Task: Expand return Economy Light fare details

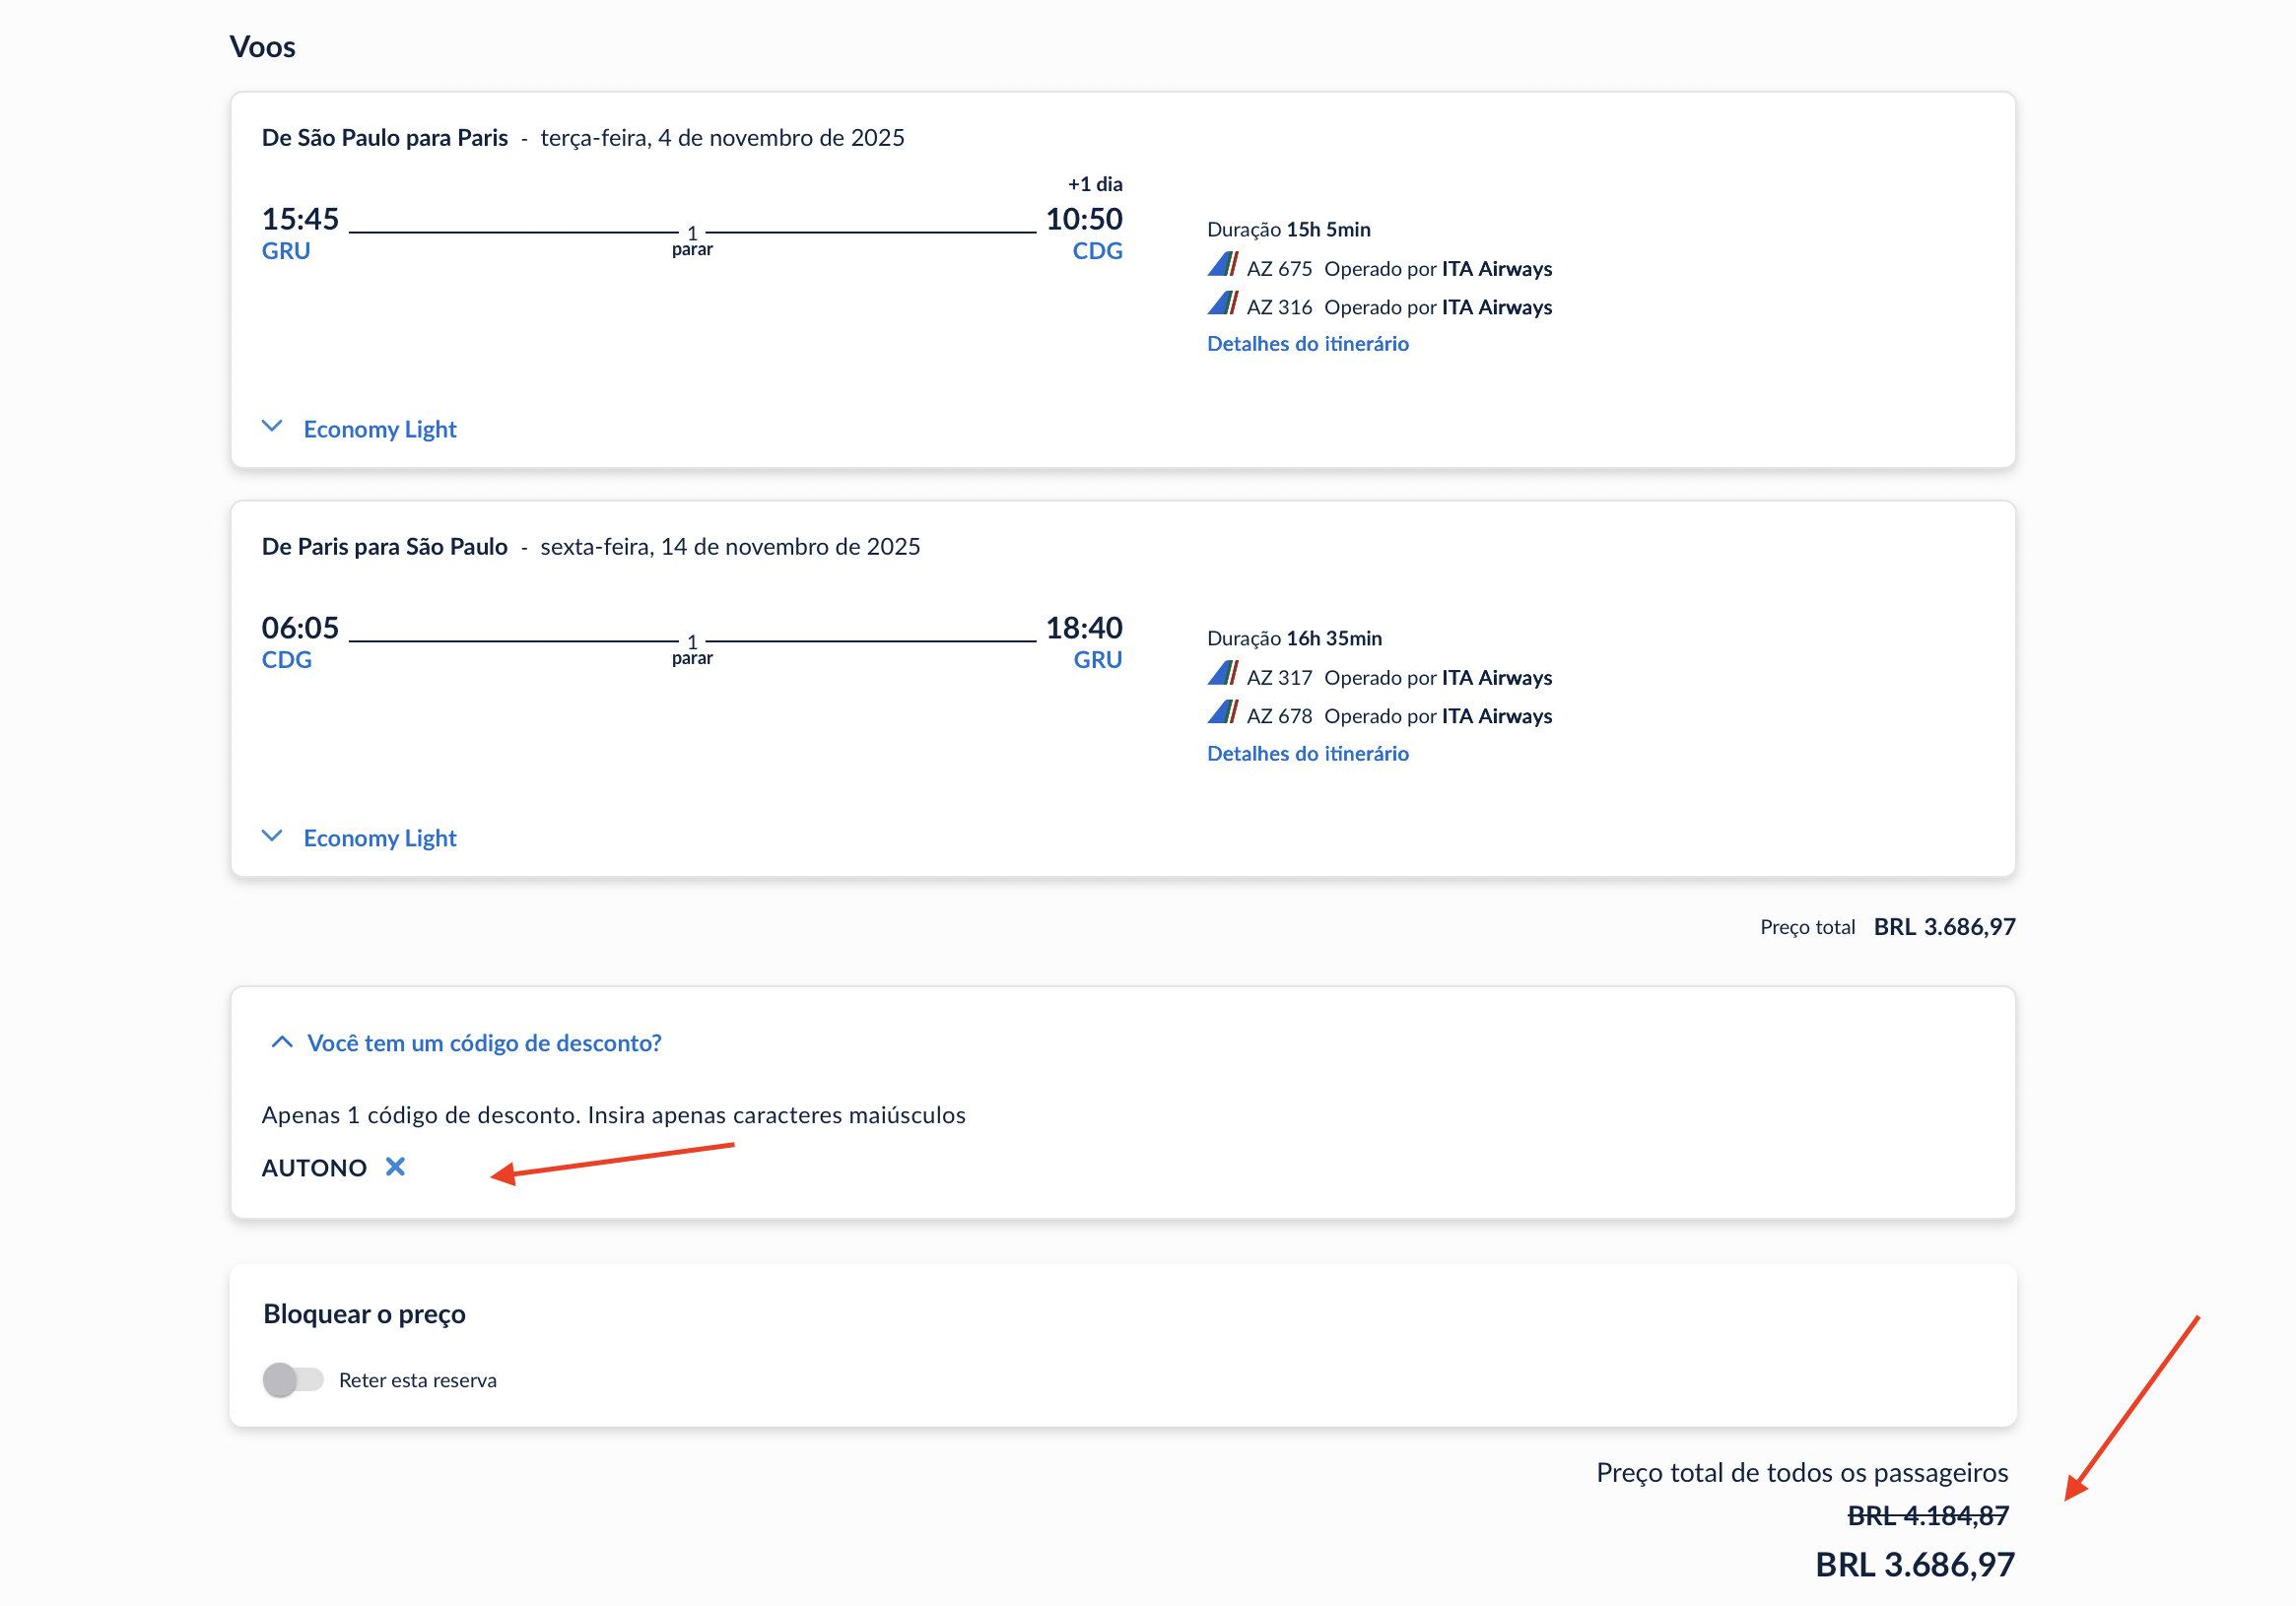Action: [x=380, y=838]
